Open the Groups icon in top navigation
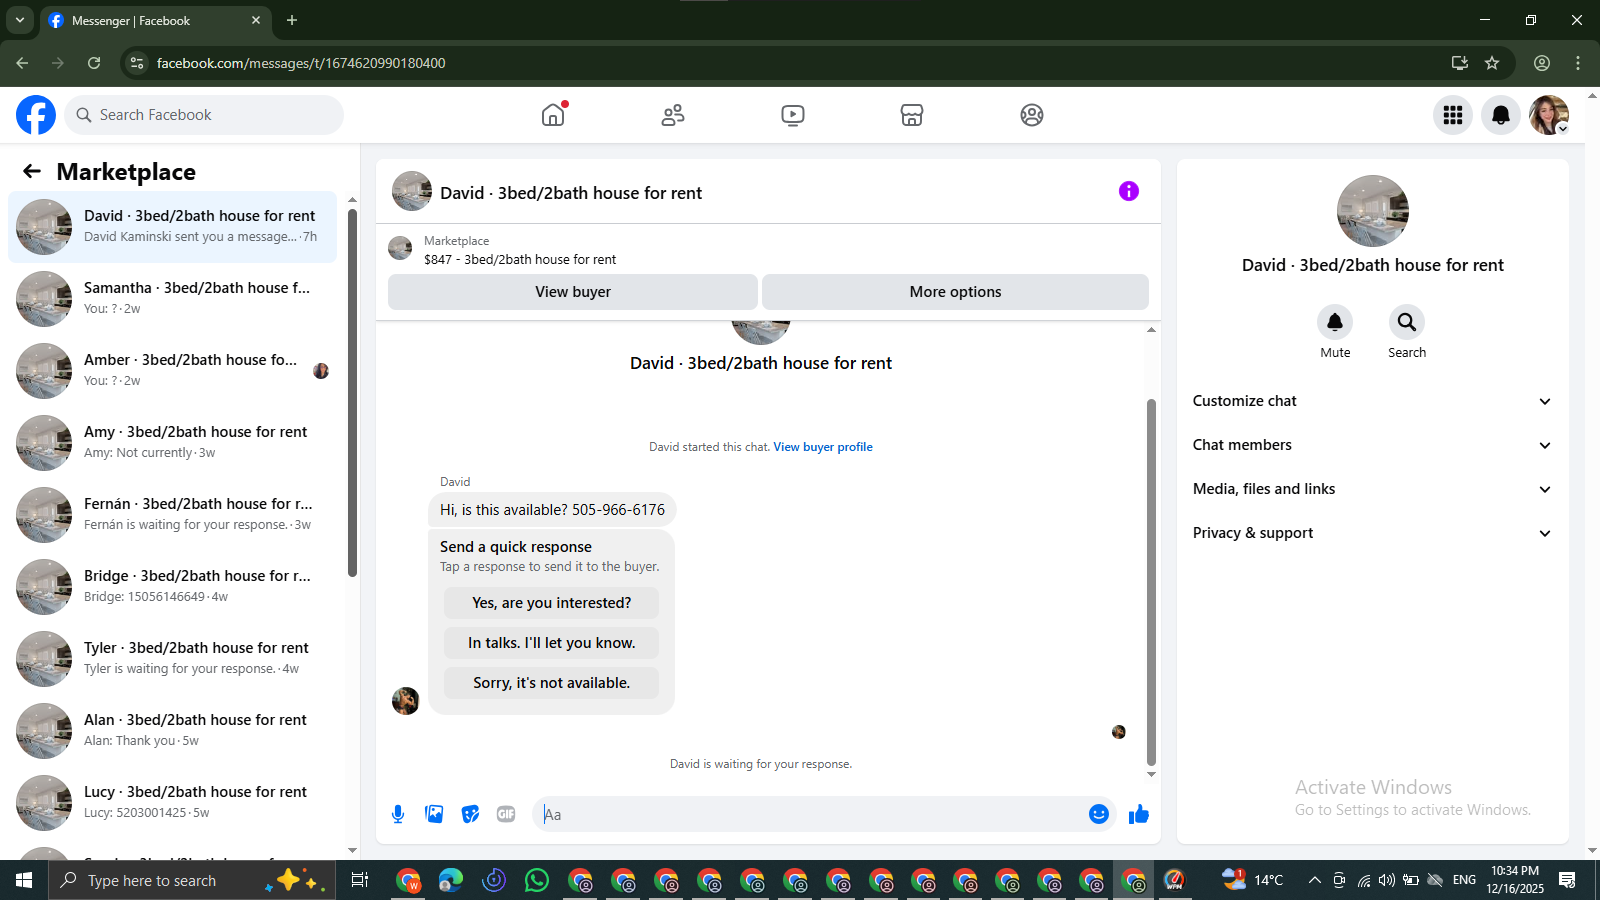The image size is (1600, 900). 1032,115
